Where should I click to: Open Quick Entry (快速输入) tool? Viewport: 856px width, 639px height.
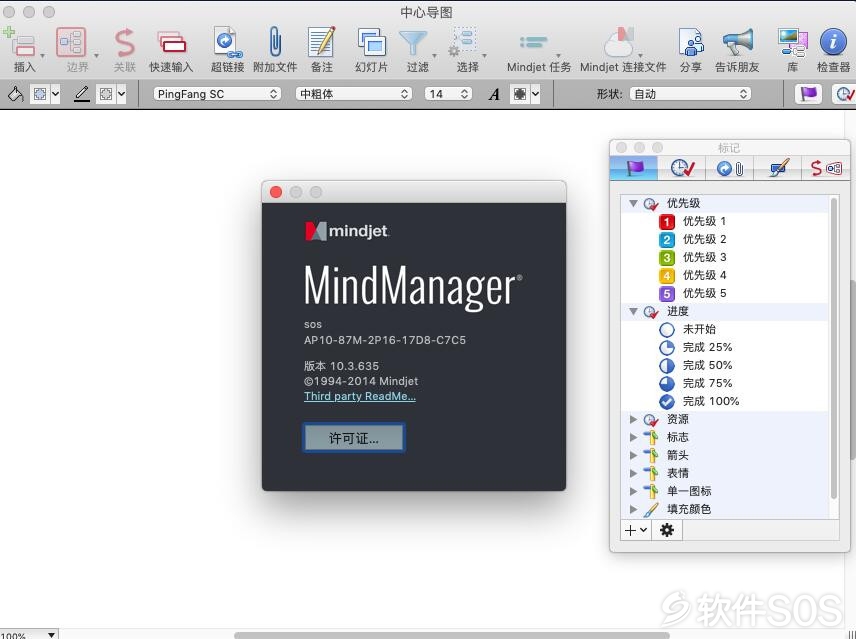(x=171, y=44)
